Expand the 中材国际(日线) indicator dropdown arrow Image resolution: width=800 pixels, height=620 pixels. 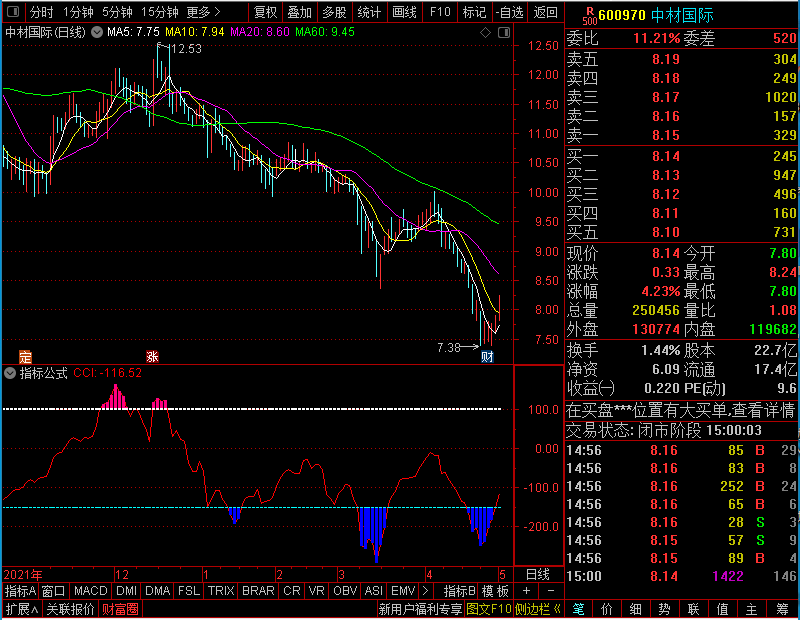pyautogui.click(x=97, y=32)
